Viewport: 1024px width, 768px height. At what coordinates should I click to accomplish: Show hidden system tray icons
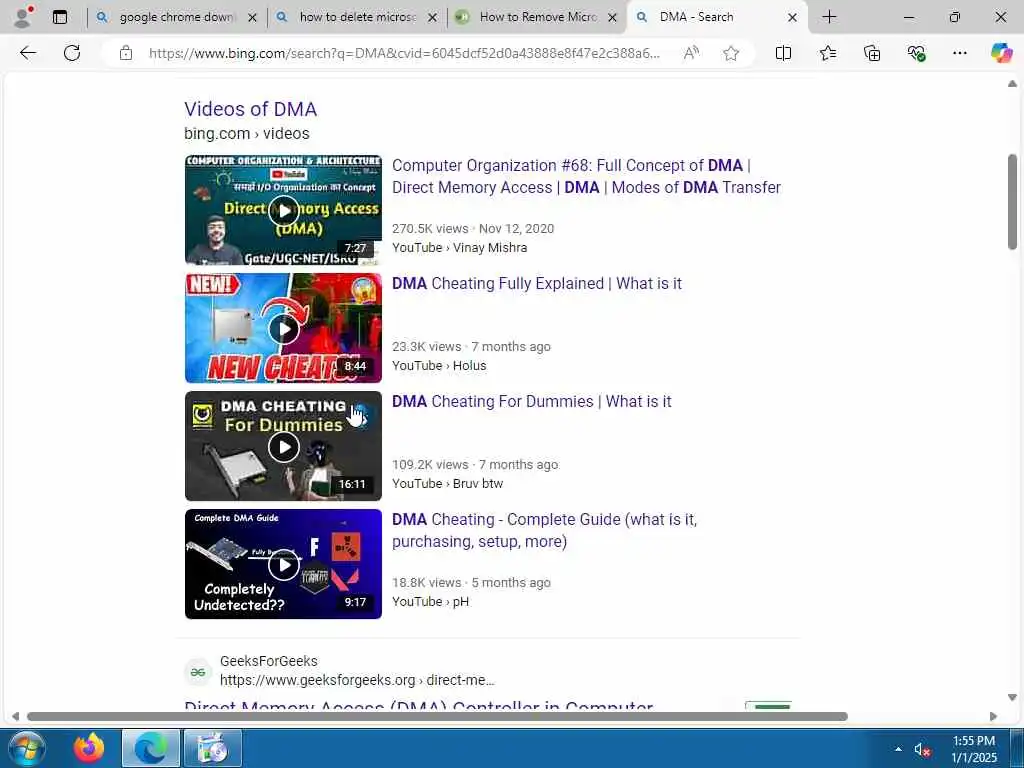click(x=899, y=749)
